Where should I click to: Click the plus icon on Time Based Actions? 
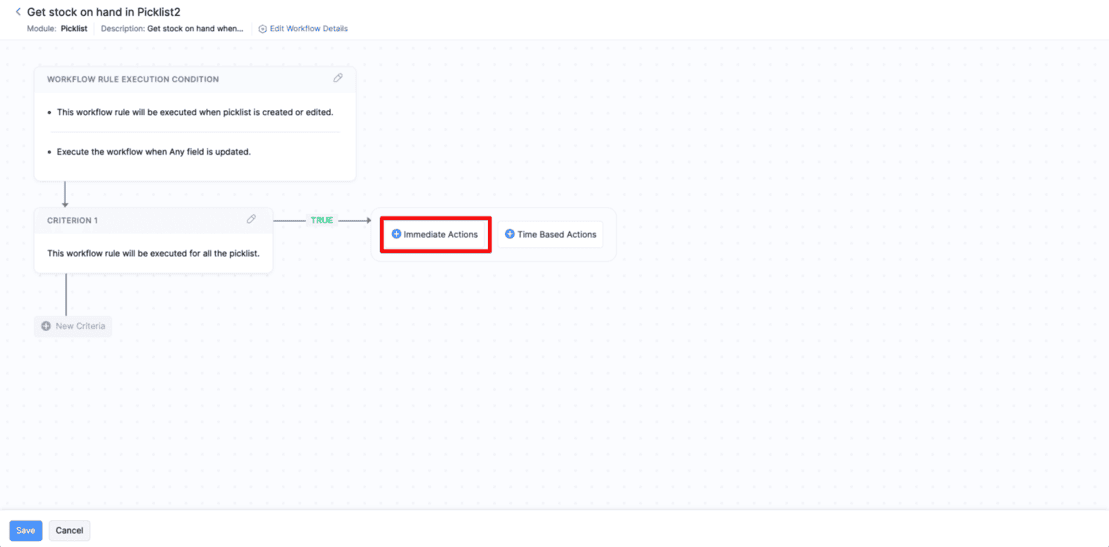click(510, 234)
